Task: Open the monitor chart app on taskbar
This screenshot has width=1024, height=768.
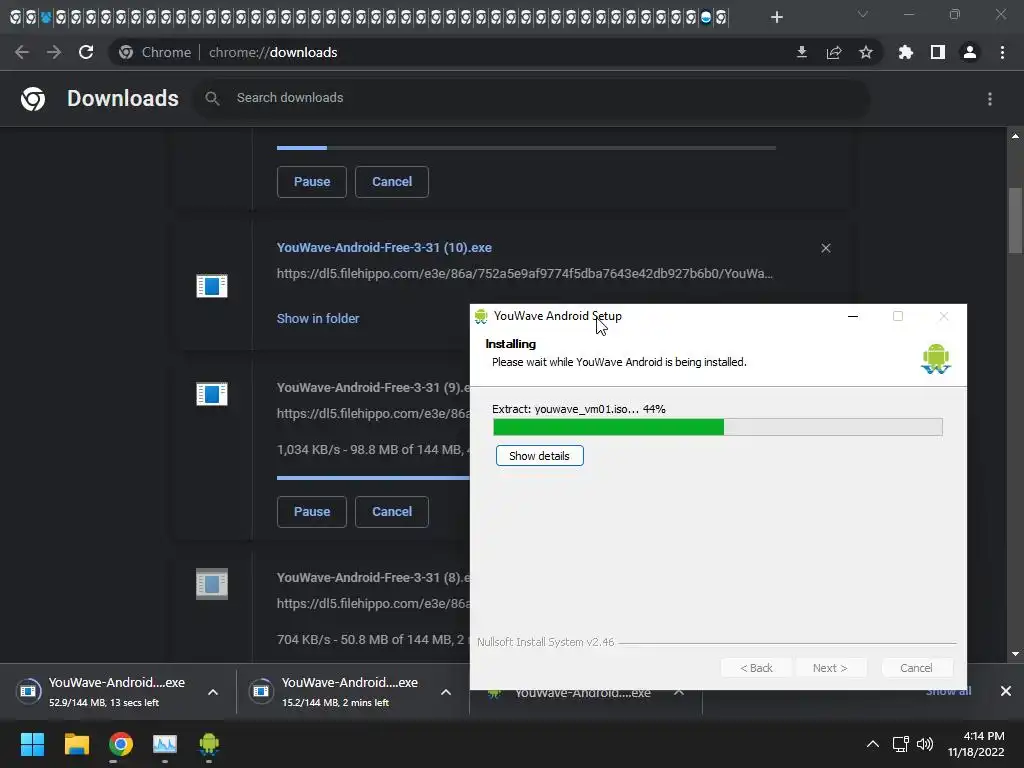Action: point(165,744)
